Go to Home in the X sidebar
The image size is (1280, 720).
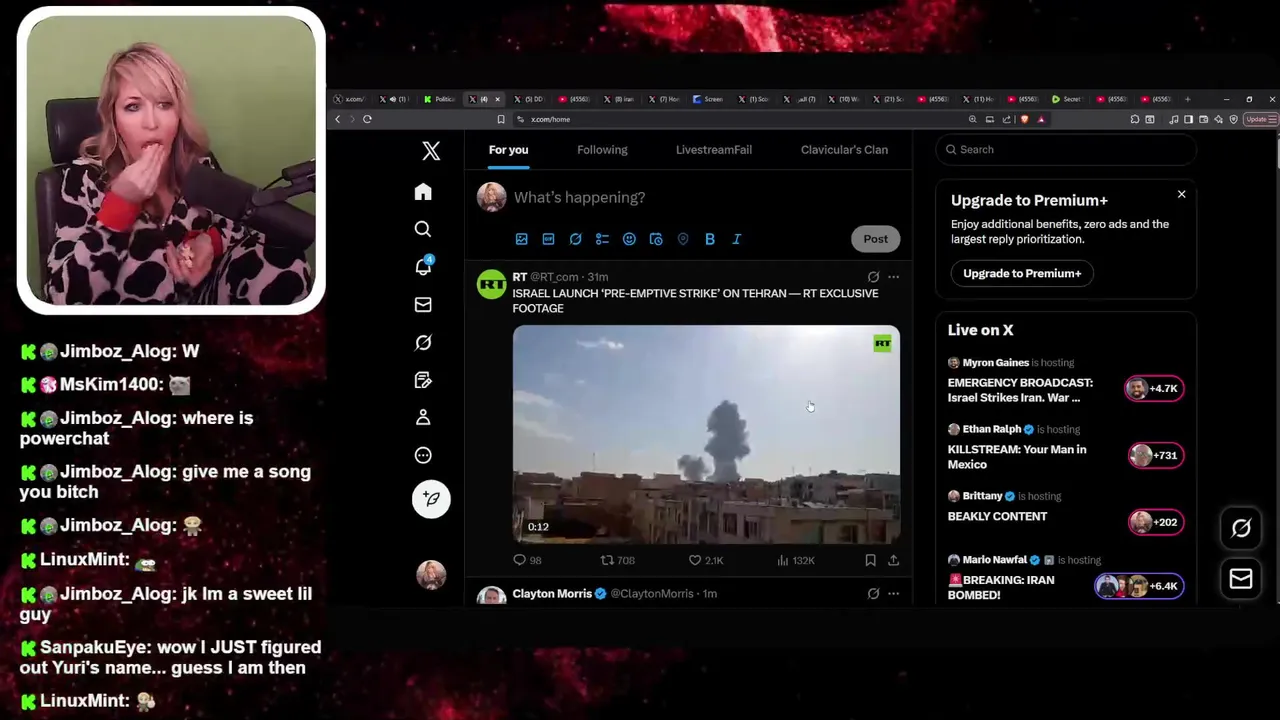[x=423, y=192]
